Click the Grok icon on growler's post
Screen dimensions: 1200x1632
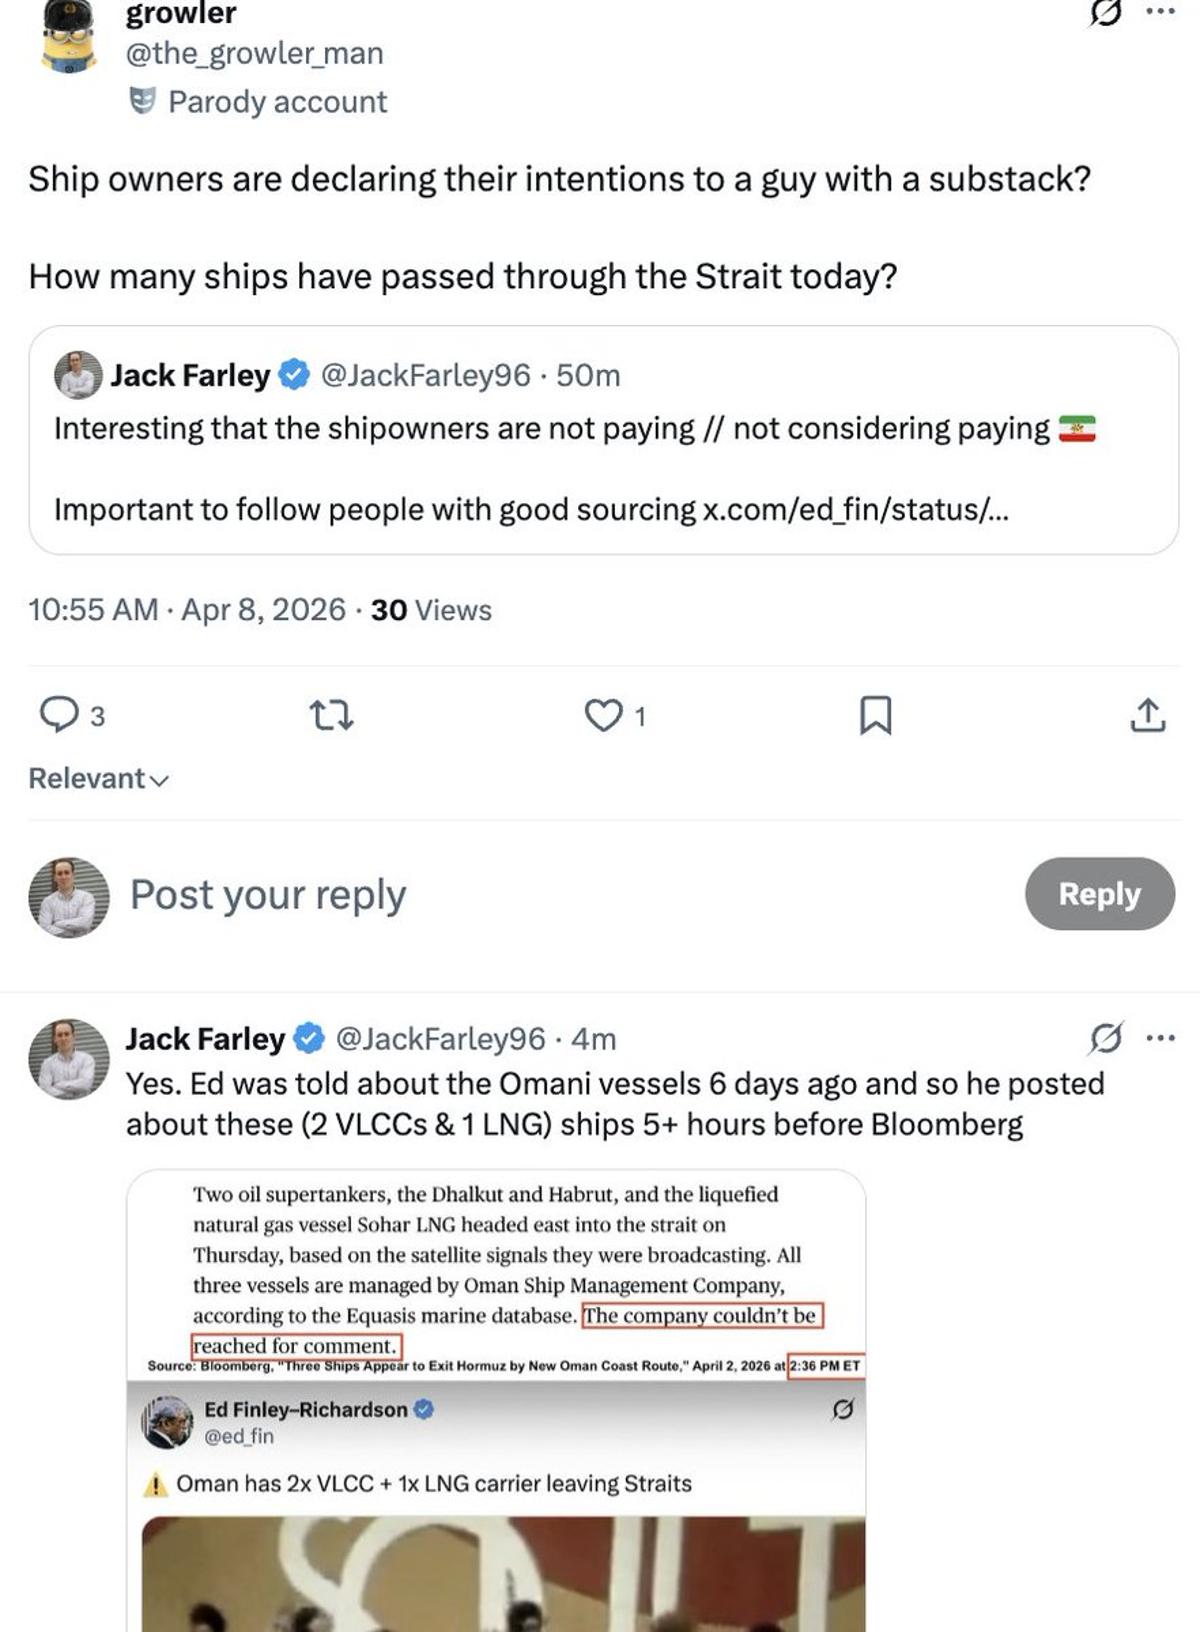coord(1104,13)
